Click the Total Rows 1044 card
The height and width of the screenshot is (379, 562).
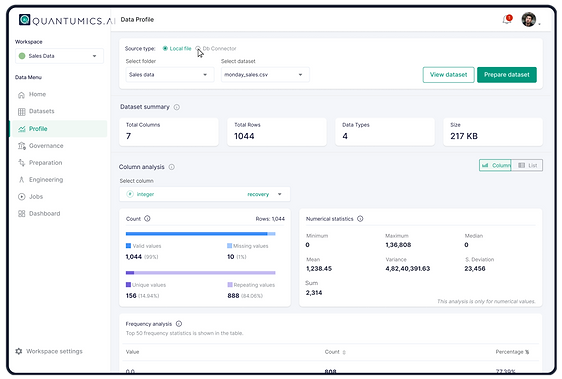point(277,132)
